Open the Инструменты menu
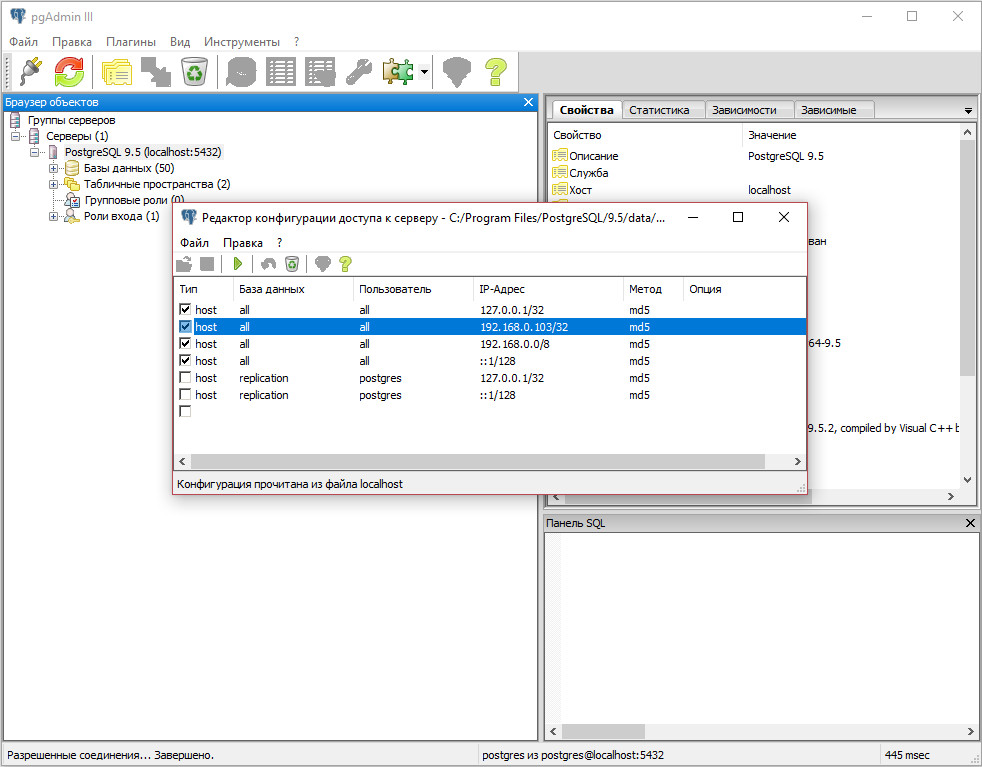 pos(241,42)
